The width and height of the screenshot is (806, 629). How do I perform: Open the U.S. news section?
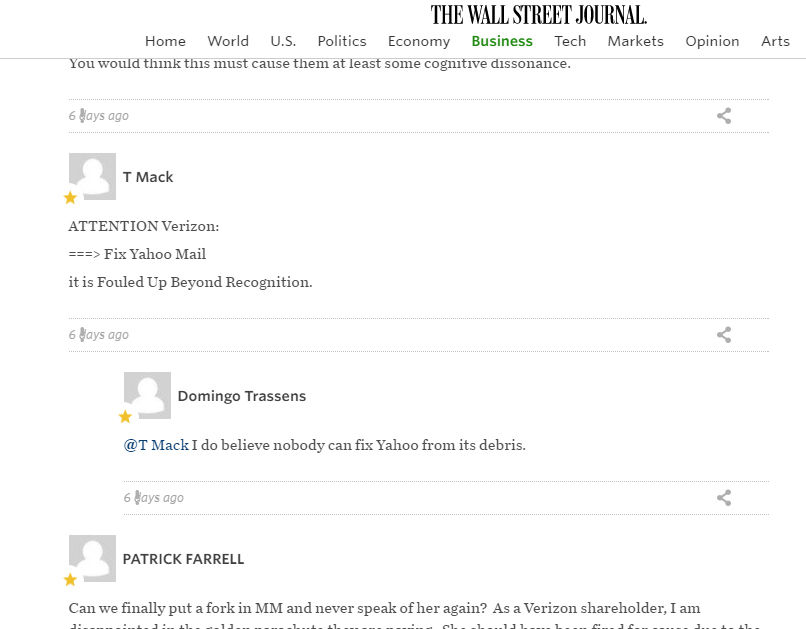[283, 41]
